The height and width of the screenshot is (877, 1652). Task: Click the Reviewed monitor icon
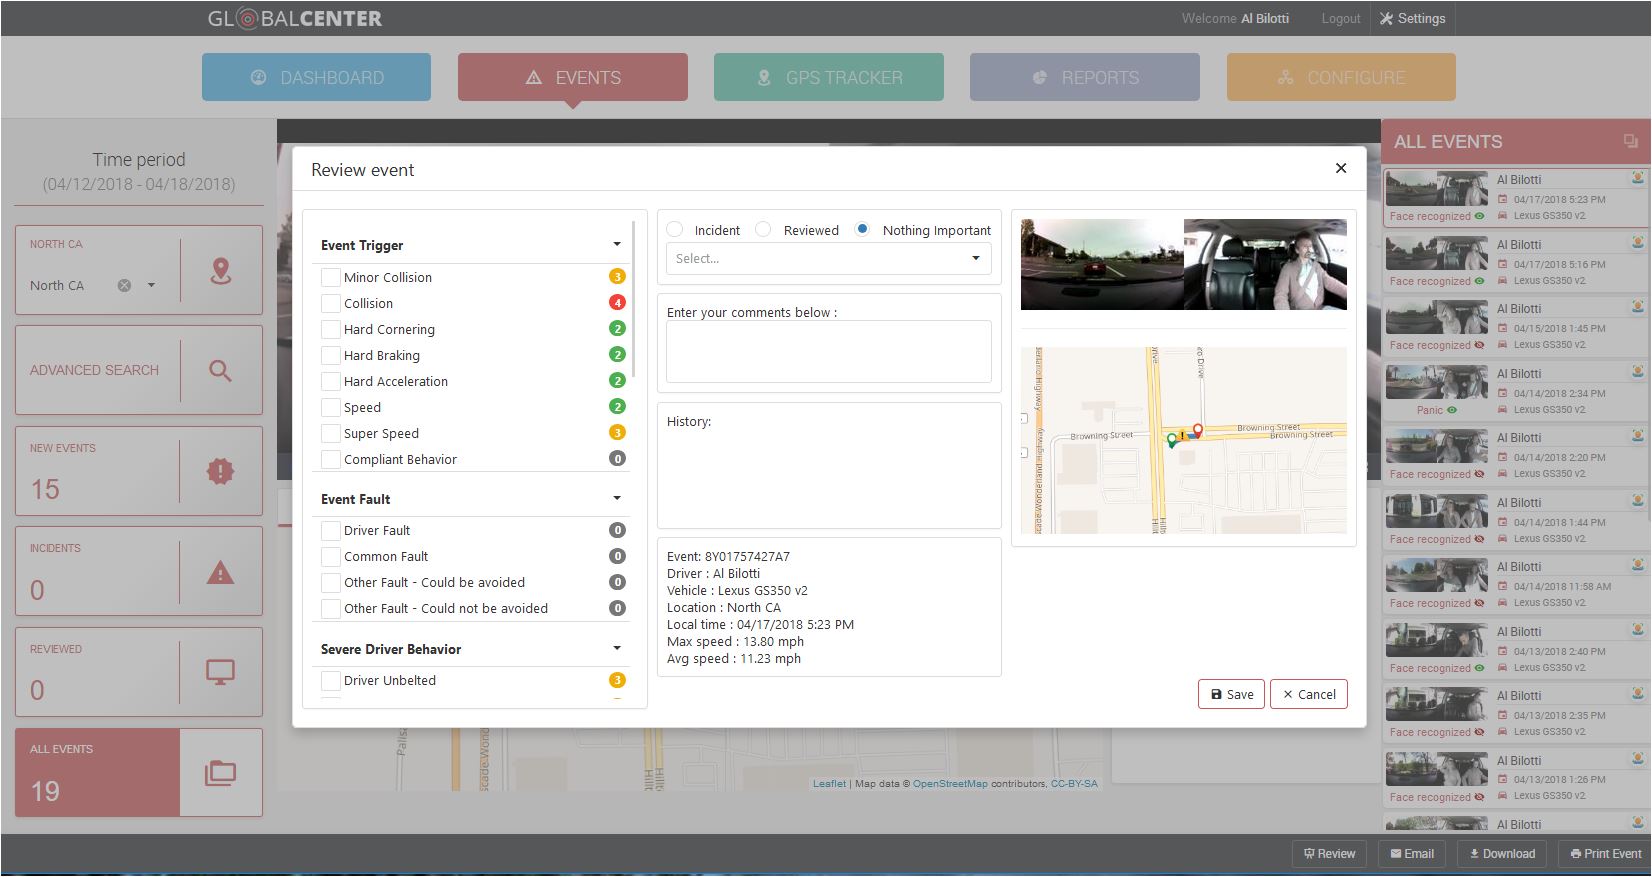click(220, 672)
